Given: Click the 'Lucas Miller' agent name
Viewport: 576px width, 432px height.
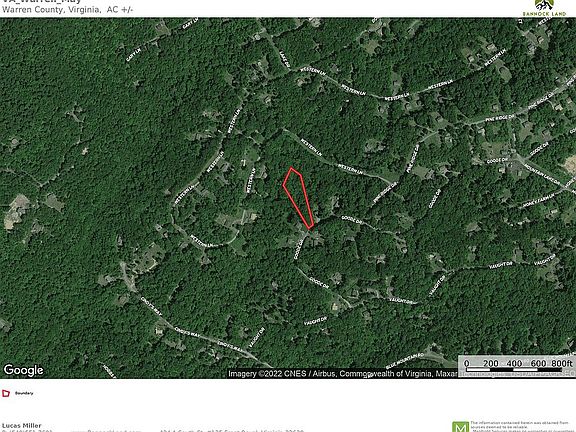Looking at the screenshot, I should click(22, 425).
